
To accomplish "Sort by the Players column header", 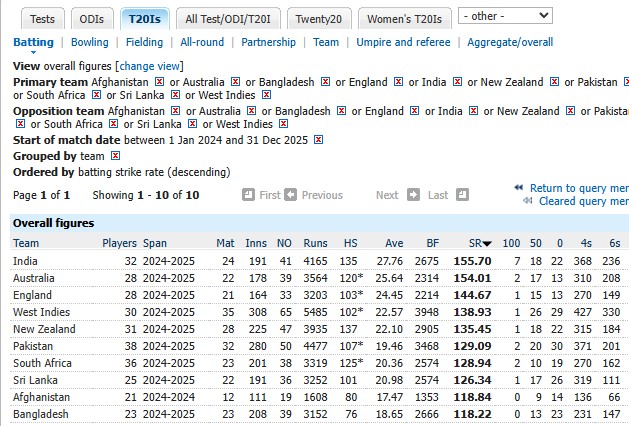I will 120,243.
